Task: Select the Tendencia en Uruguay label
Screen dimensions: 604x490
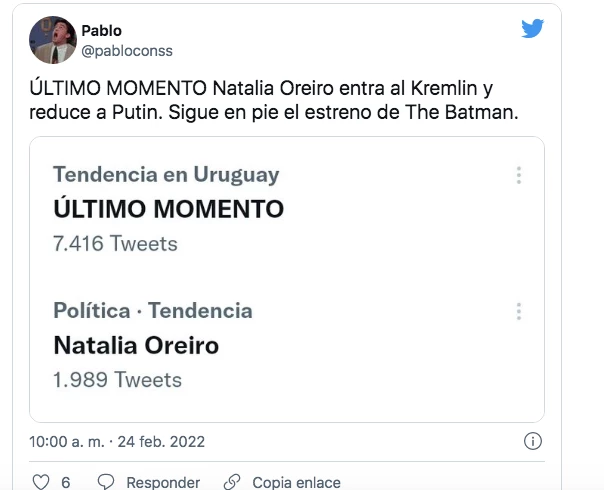Action: 166,175
